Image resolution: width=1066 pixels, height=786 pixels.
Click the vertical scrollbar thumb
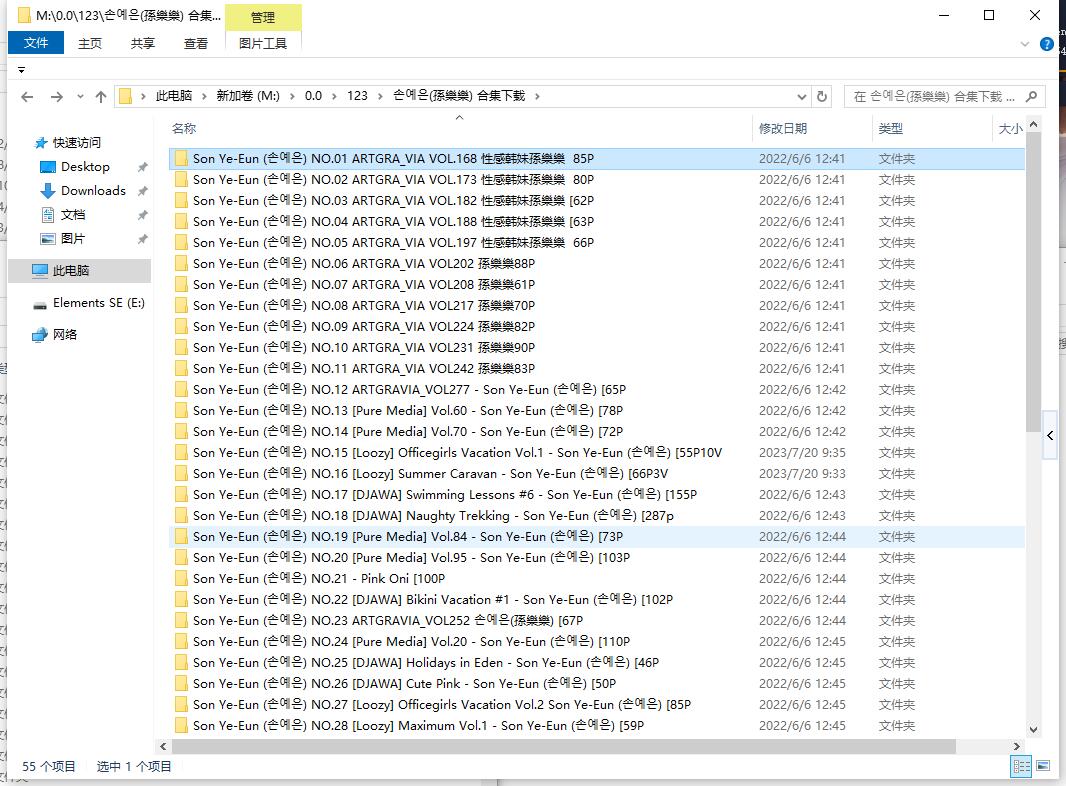pos(1033,281)
